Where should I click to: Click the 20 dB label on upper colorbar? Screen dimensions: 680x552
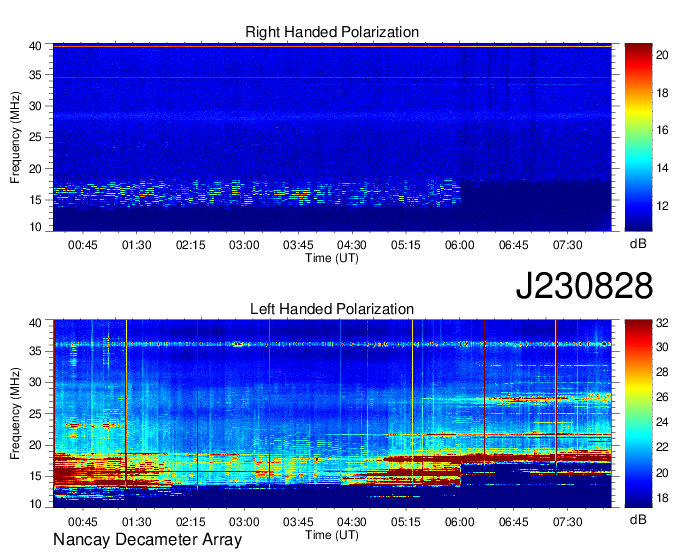[662, 55]
